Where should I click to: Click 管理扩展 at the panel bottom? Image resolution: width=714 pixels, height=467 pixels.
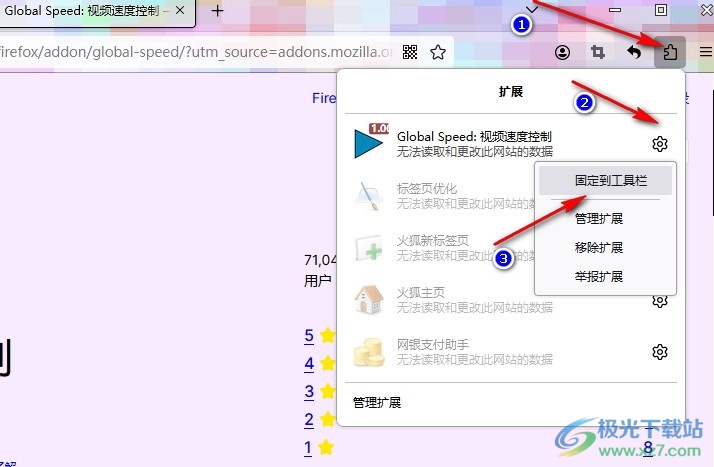[x=377, y=402]
